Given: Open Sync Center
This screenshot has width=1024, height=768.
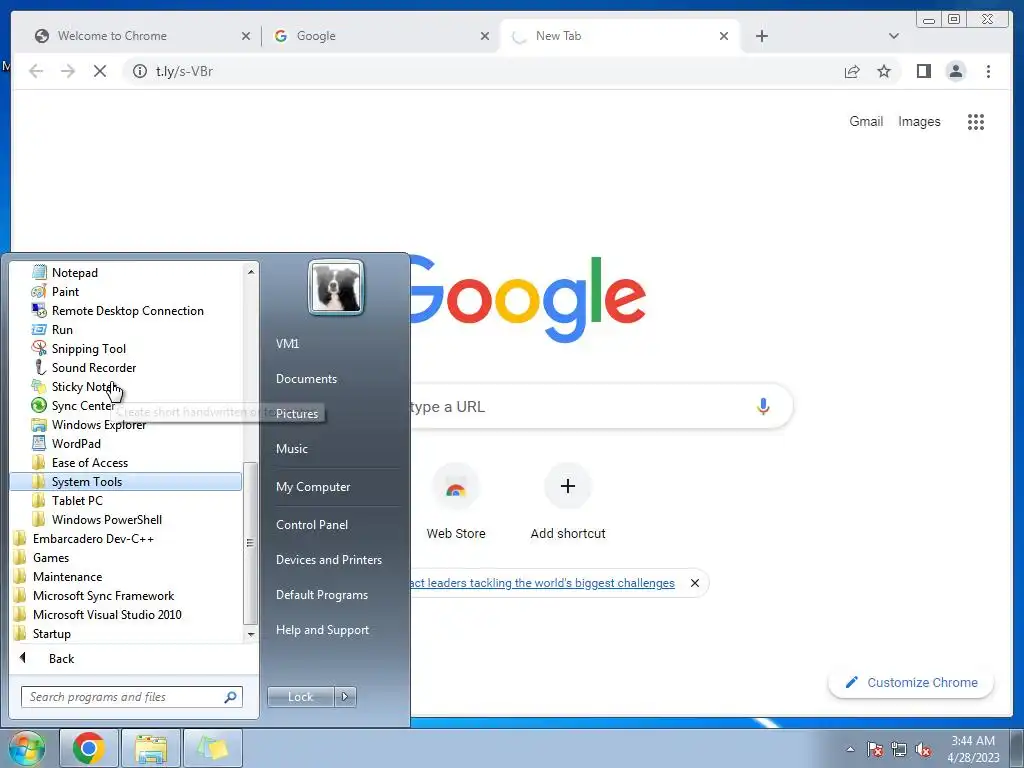Looking at the screenshot, I should pos(82,405).
